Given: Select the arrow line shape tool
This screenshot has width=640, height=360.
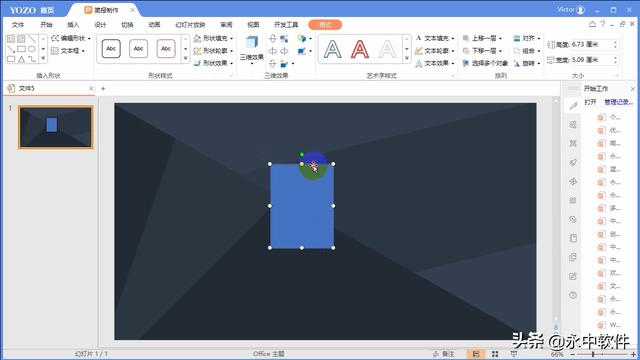Looking at the screenshot, I should 11,49.
